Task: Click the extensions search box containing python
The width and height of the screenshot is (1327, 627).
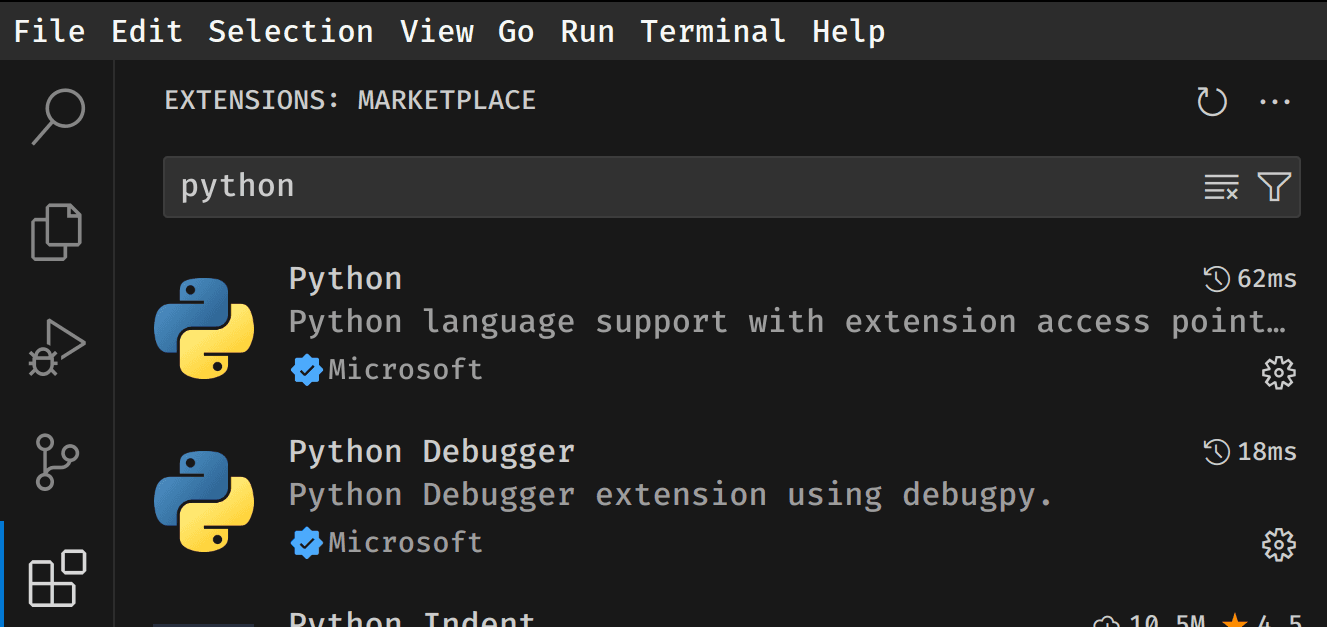Action: [x=680, y=187]
